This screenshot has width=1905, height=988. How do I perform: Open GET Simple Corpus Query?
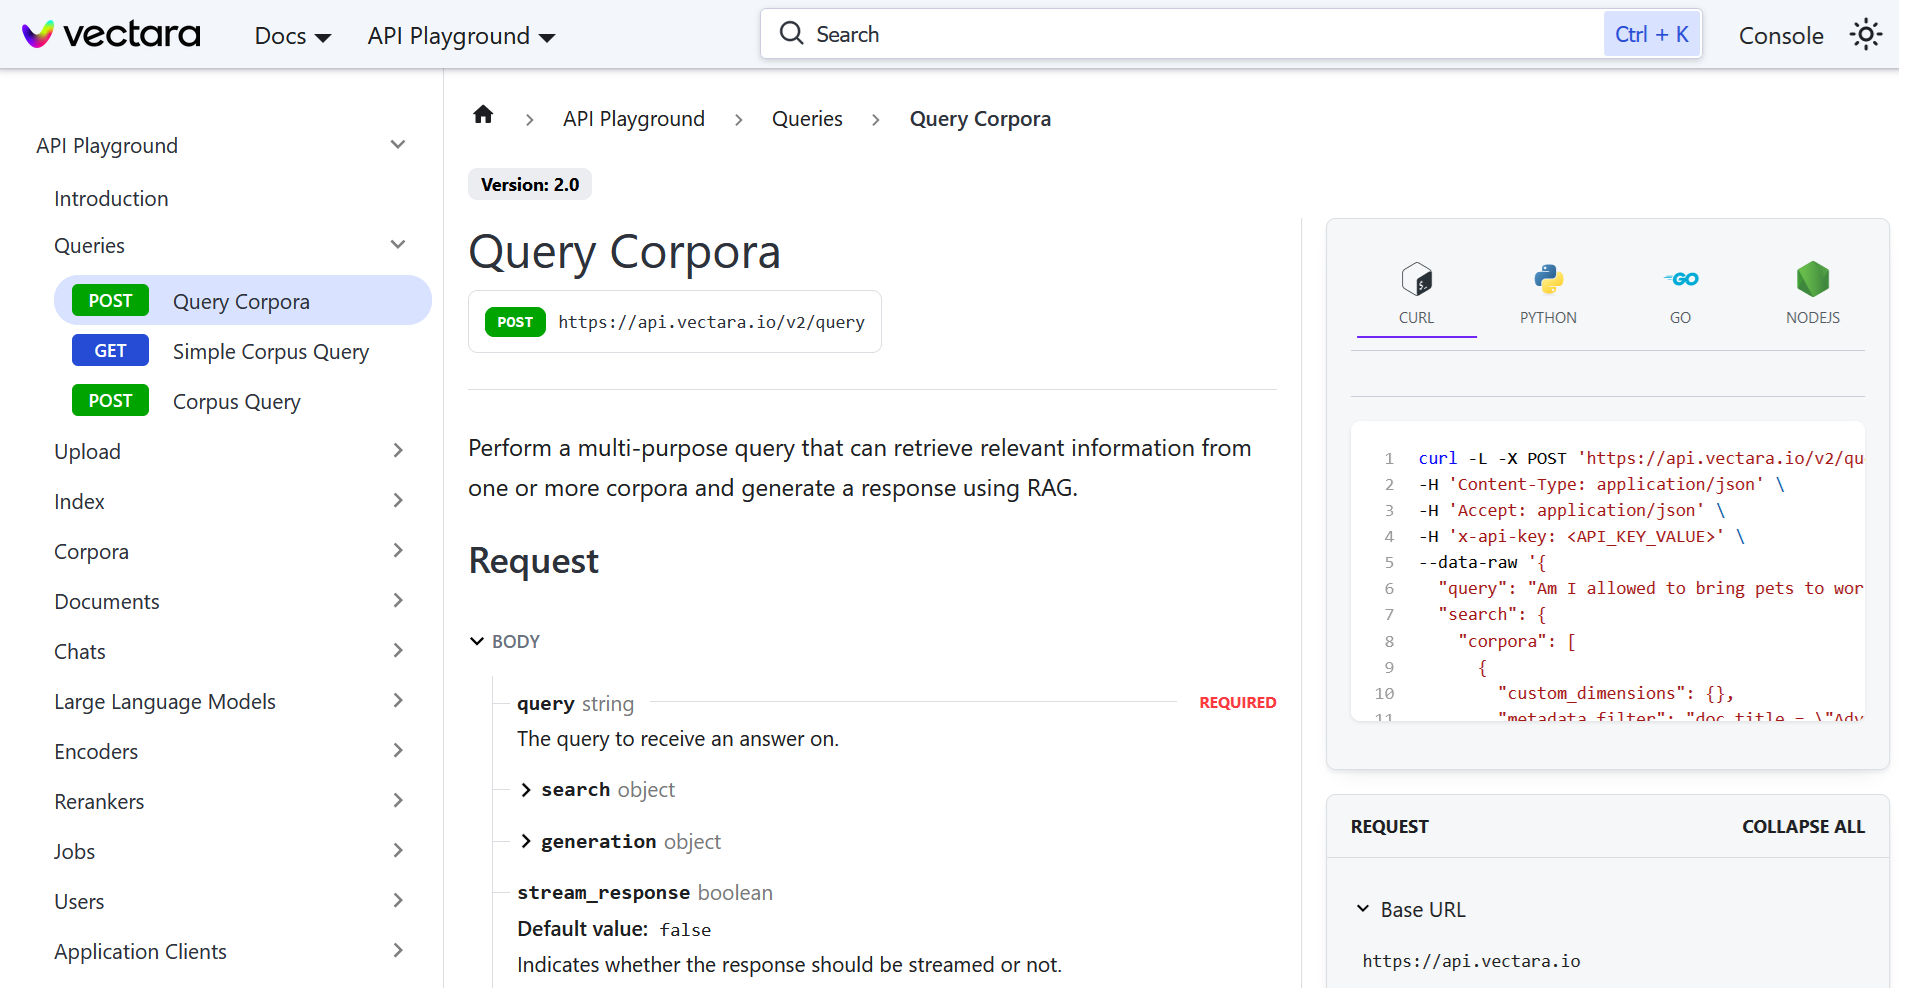click(242, 351)
